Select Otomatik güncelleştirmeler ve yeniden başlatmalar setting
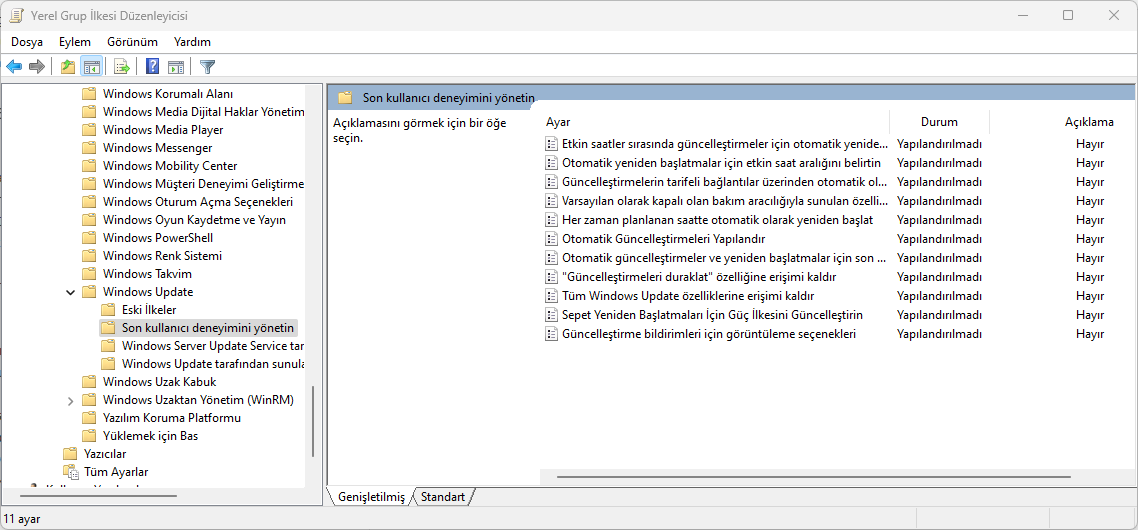The height and width of the screenshot is (530, 1138). pyautogui.click(x=724, y=258)
